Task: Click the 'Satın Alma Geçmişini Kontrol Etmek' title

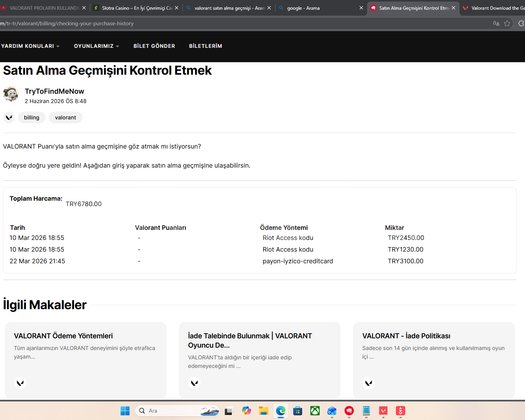Action: pos(107,71)
